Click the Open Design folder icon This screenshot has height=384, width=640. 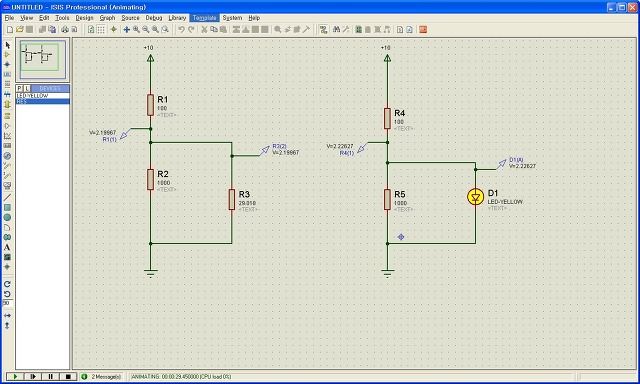click(x=19, y=29)
